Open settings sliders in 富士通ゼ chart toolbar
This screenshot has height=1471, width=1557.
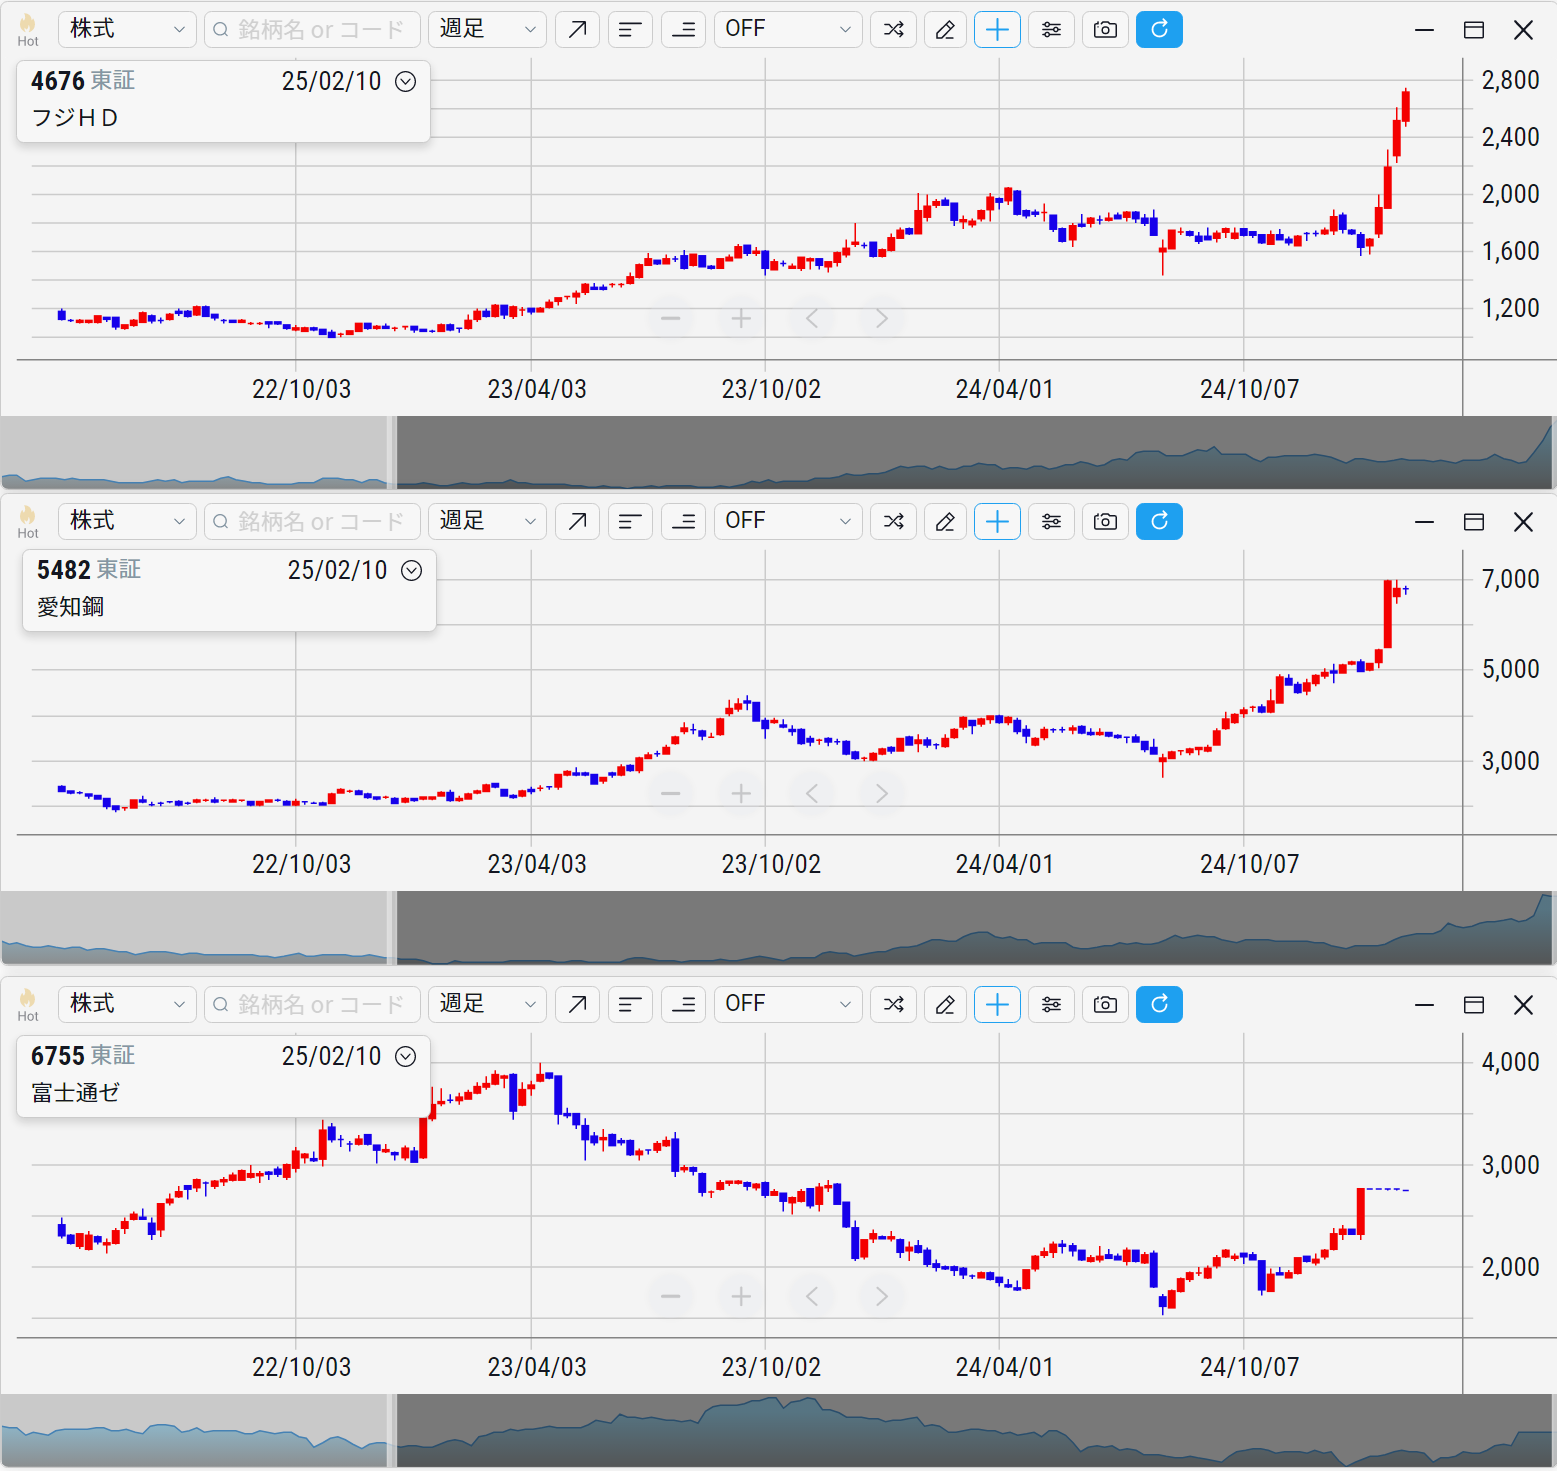tap(1051, 1004)
